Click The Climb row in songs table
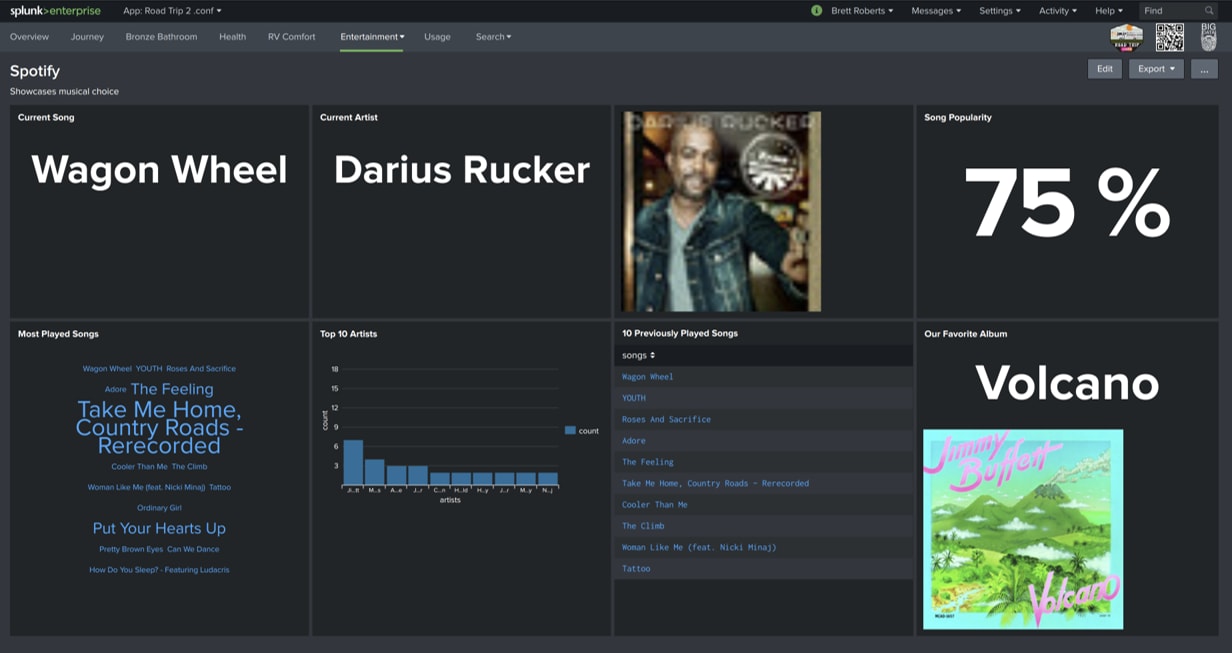Screen dimensions: 1232x653 point(763,526)
